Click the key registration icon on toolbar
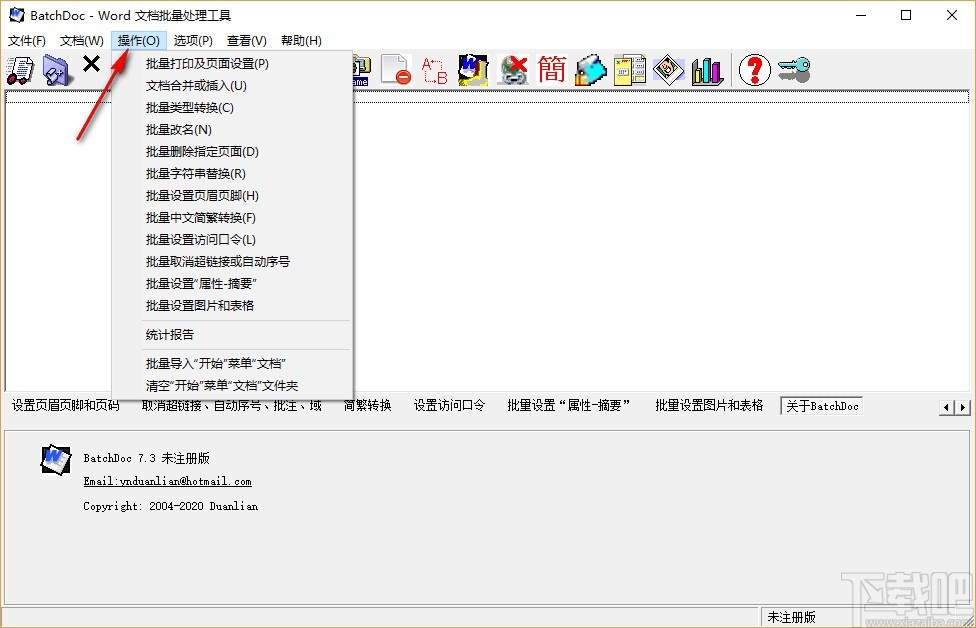The height and width of the screenshot is (628, 976). point(793,70)
